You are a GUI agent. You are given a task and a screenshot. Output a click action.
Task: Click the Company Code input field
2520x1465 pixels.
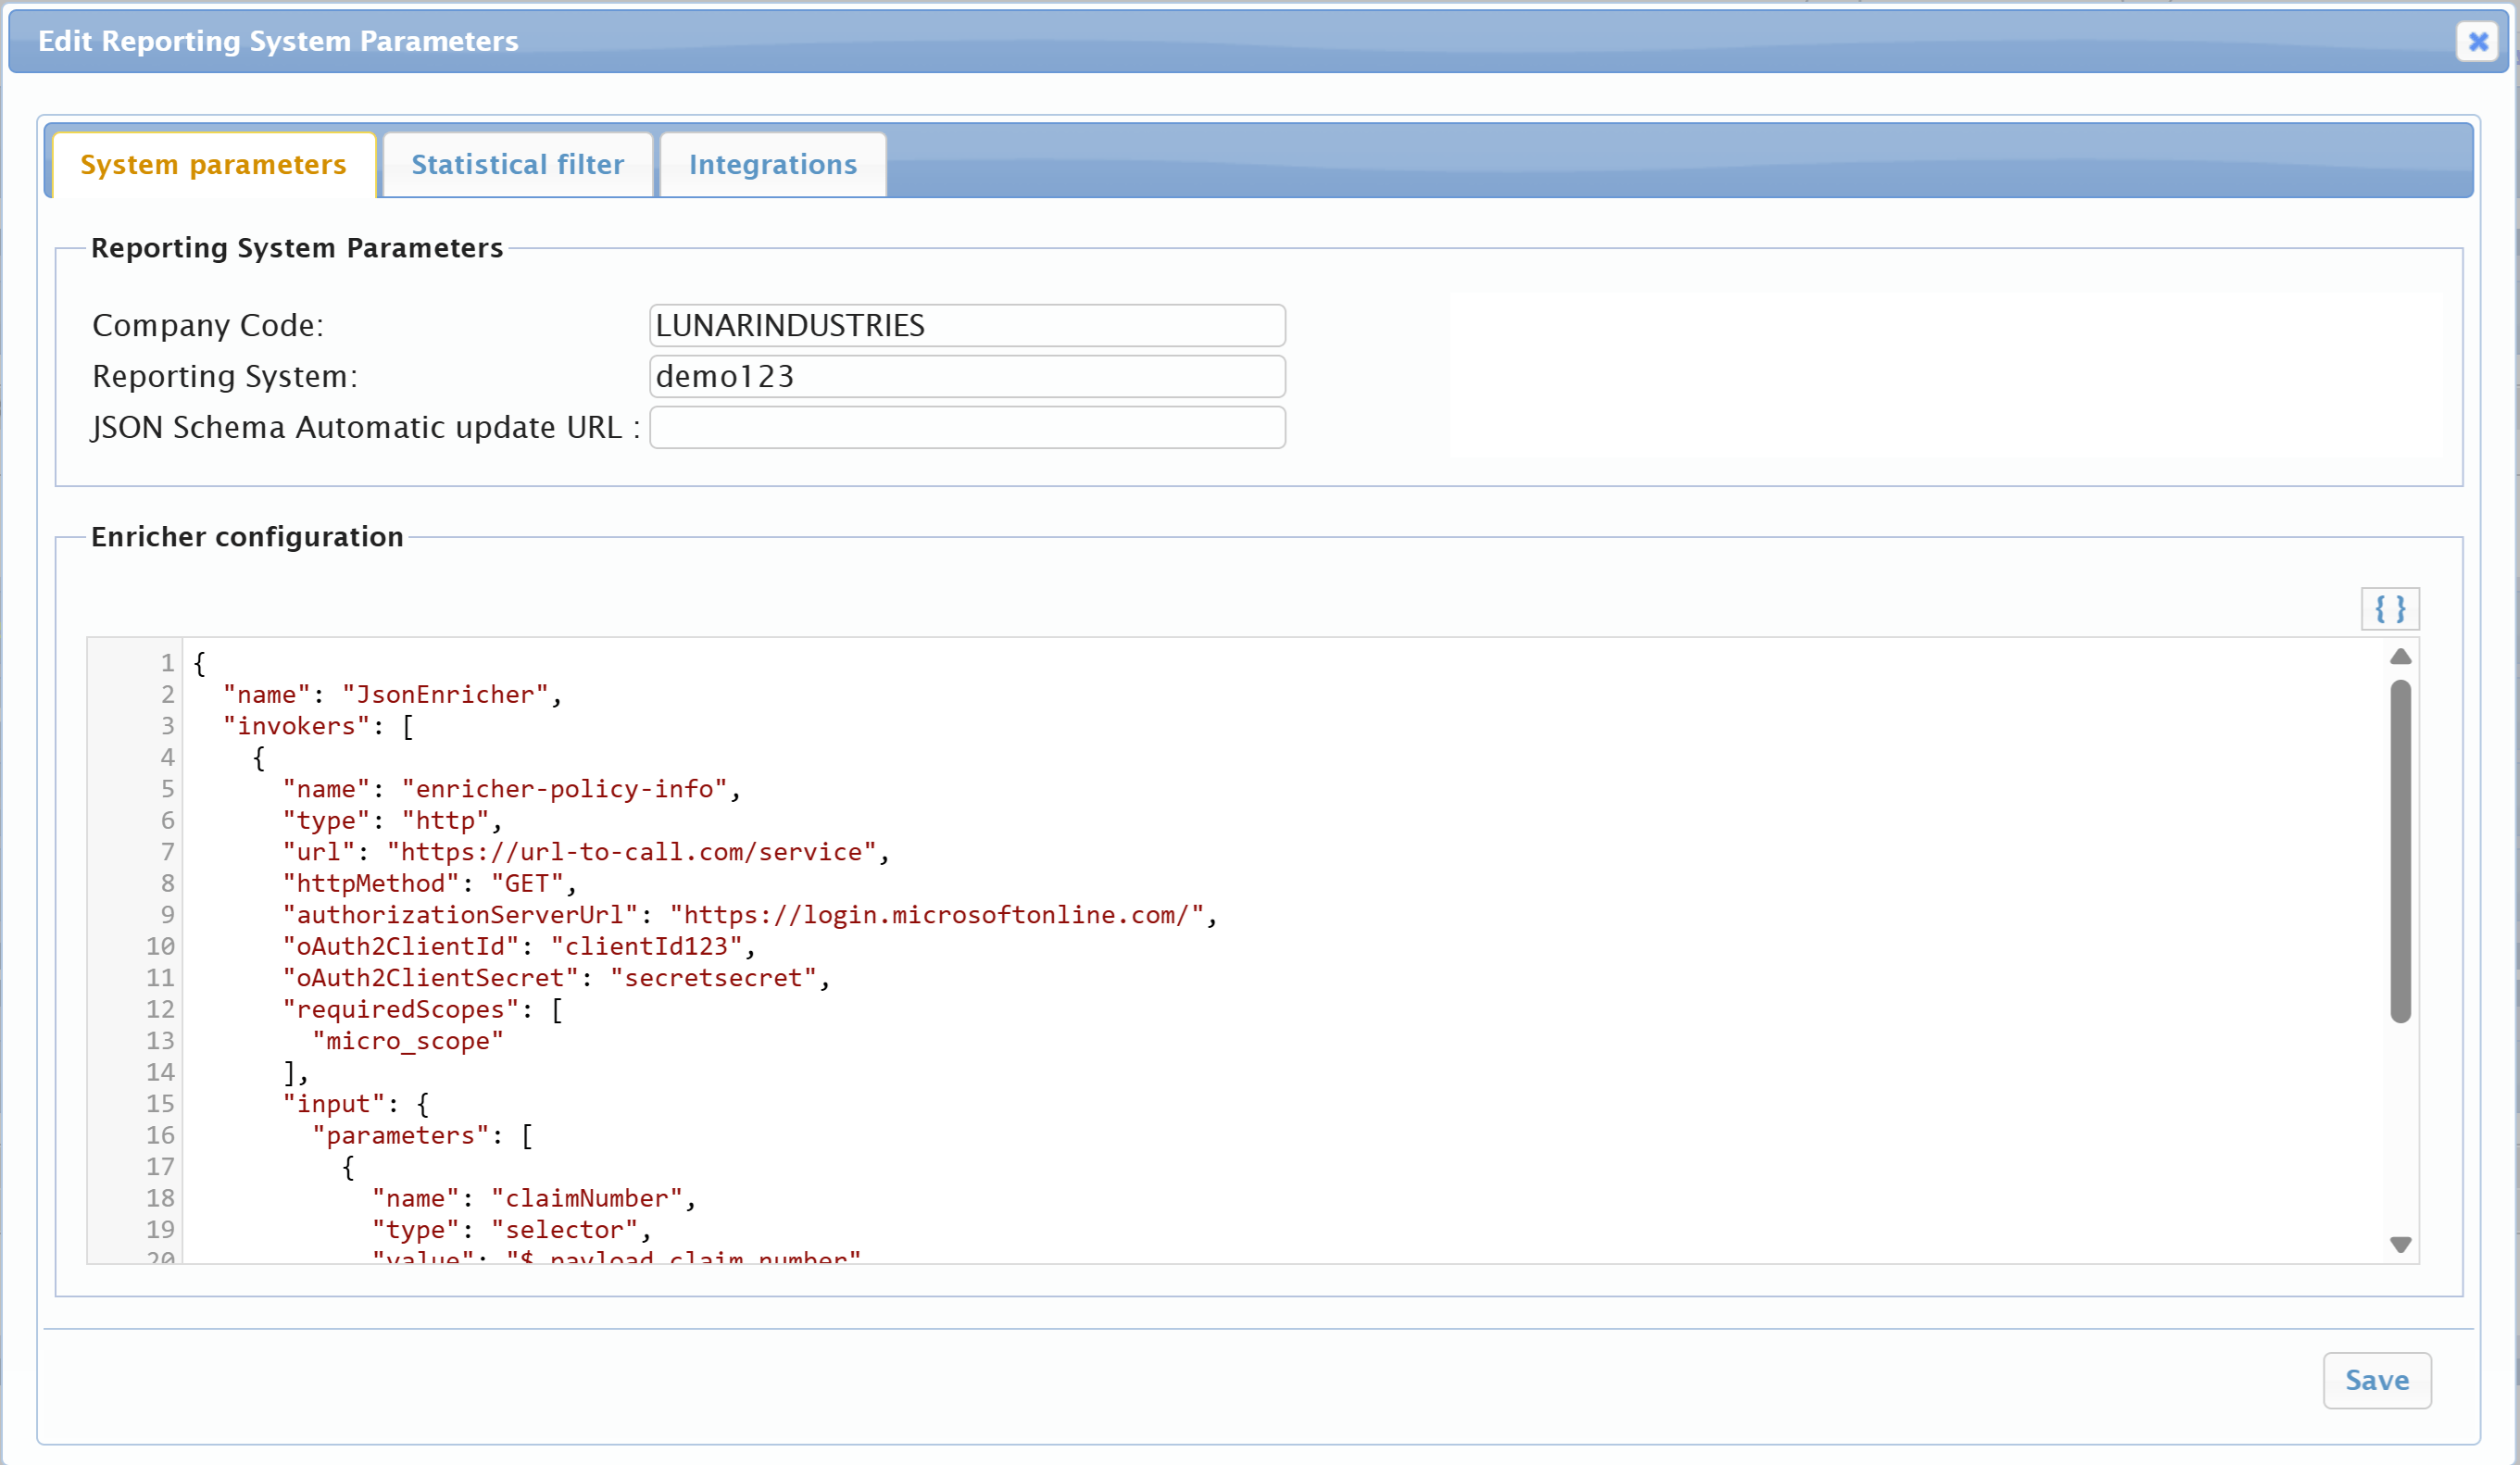pos(966,326)
